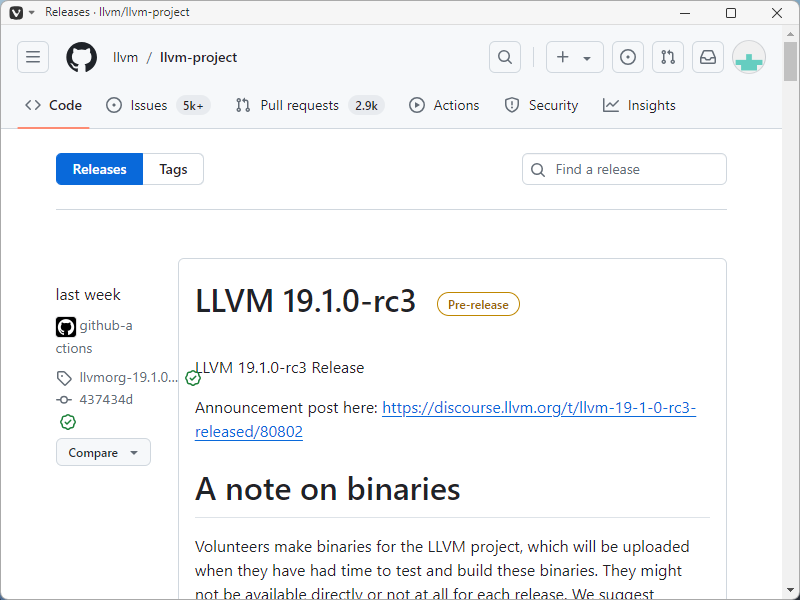This screenshot has width=800, height=600.
Task: Switch to the Insights tab
Action: 639,105
